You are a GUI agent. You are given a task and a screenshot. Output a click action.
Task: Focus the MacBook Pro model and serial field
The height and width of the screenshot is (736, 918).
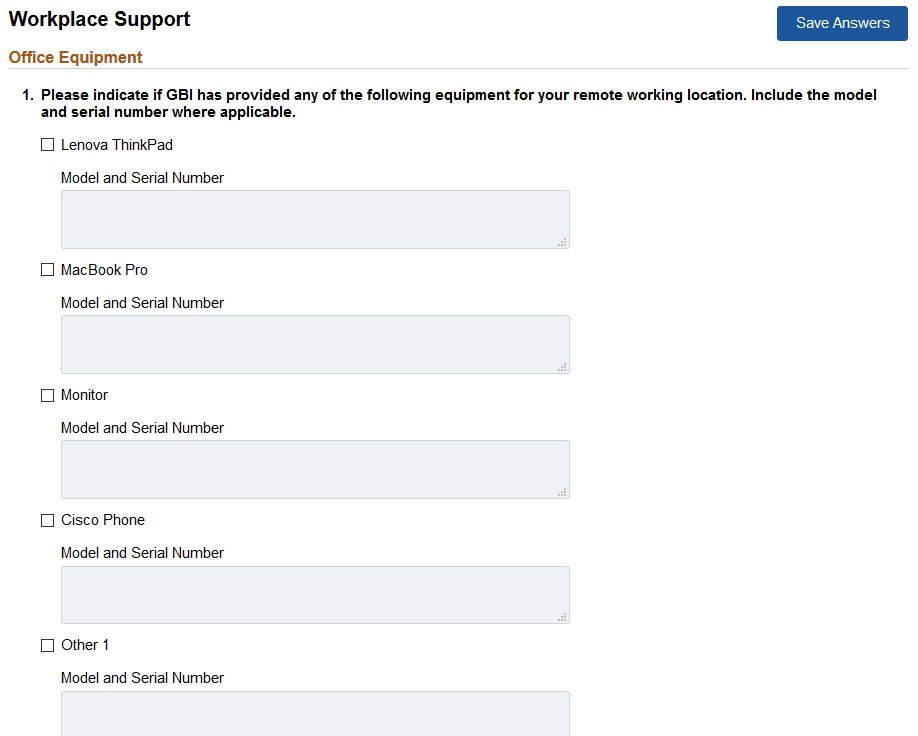[315, 343]
